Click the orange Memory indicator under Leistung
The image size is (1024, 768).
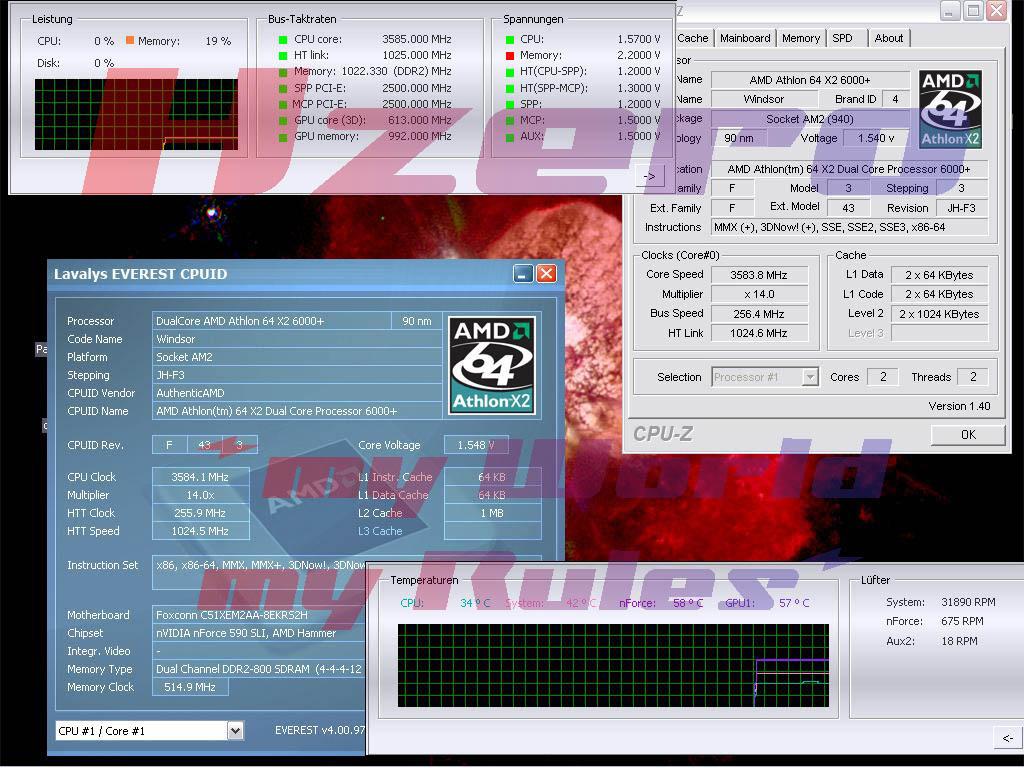pos(130,40)
